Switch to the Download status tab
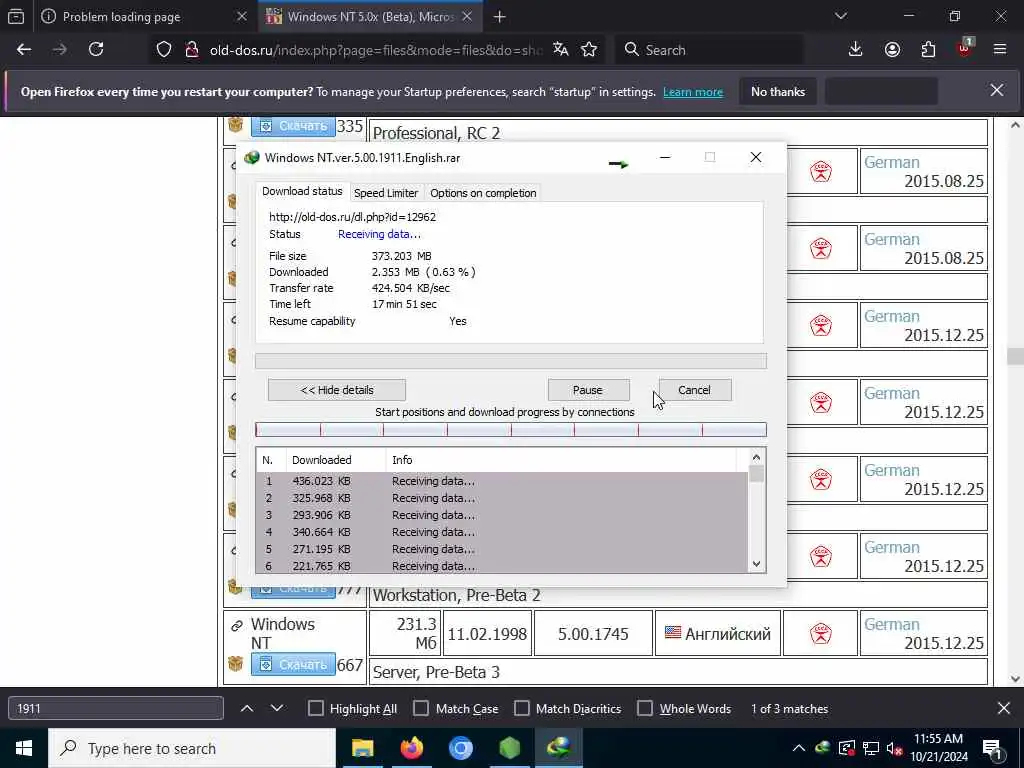The height and width of the screenshot is (768, 1024). click(x=302, y=191)
